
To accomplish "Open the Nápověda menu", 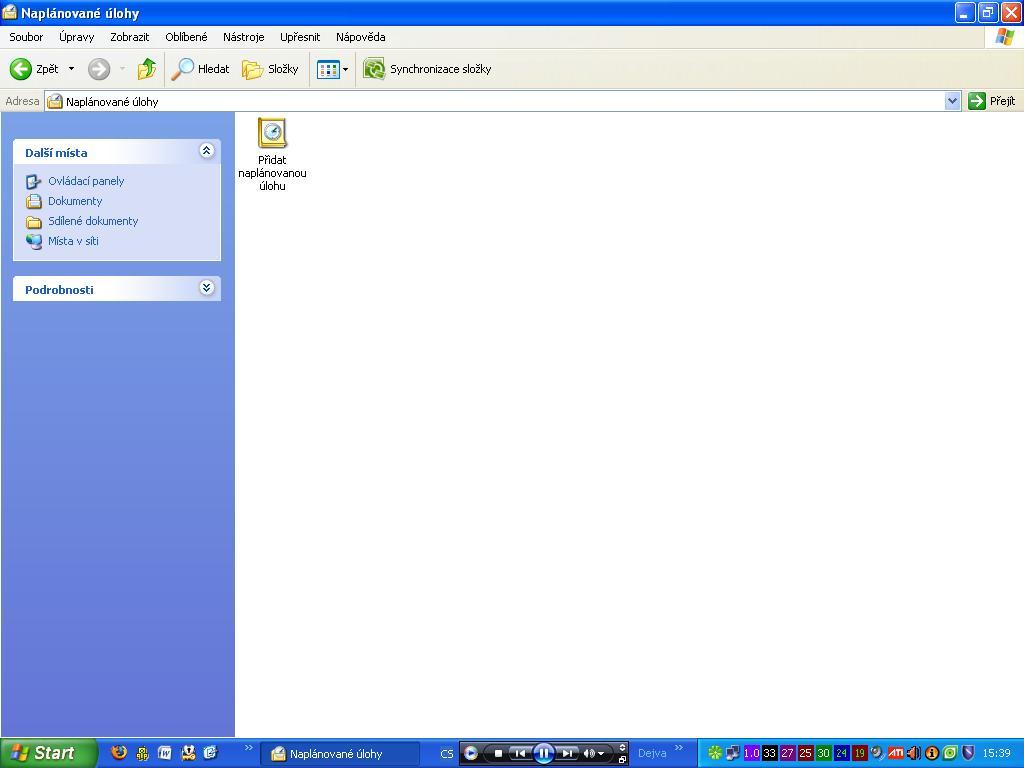I will pos(360,37).
